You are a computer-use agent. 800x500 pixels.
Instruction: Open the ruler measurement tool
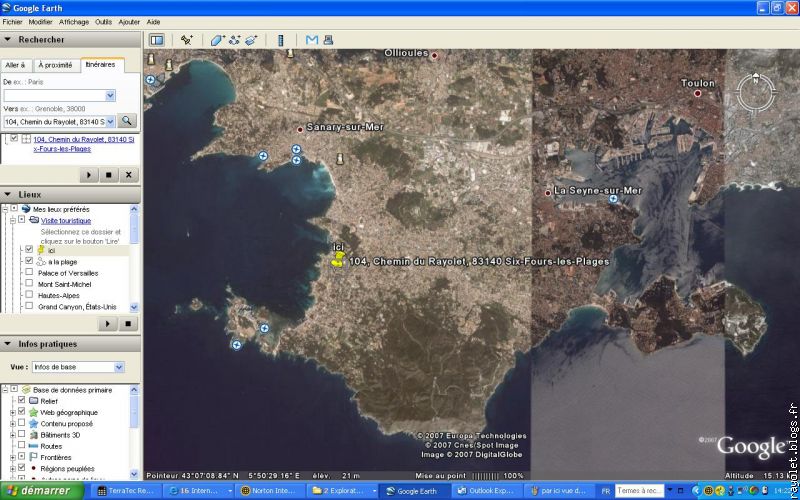coord(280,40)
